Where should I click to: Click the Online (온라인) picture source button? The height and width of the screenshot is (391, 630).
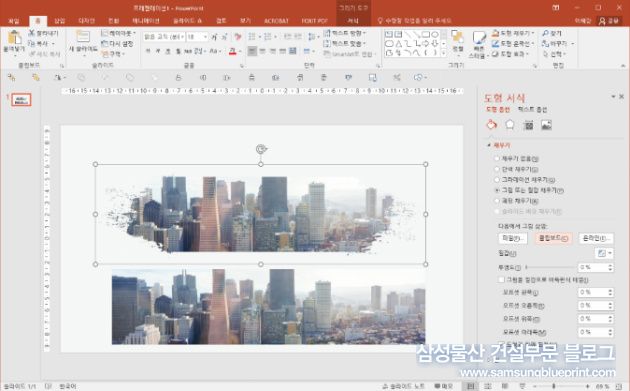pos(596,238)
